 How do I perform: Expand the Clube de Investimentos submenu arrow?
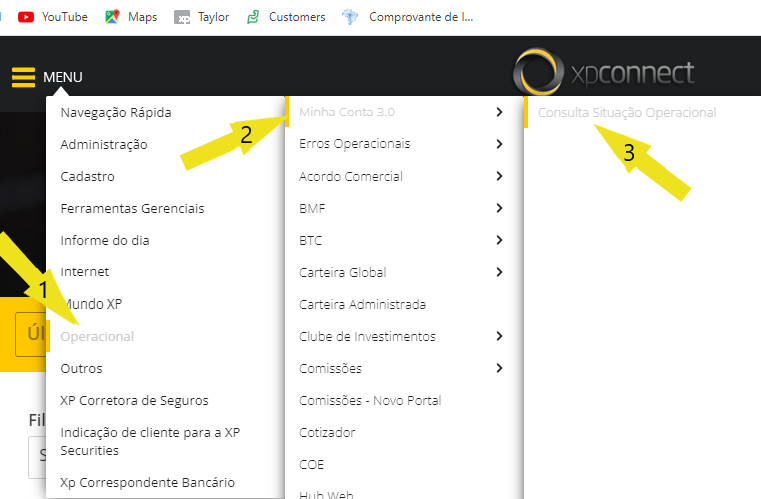[x=499, y=336]
